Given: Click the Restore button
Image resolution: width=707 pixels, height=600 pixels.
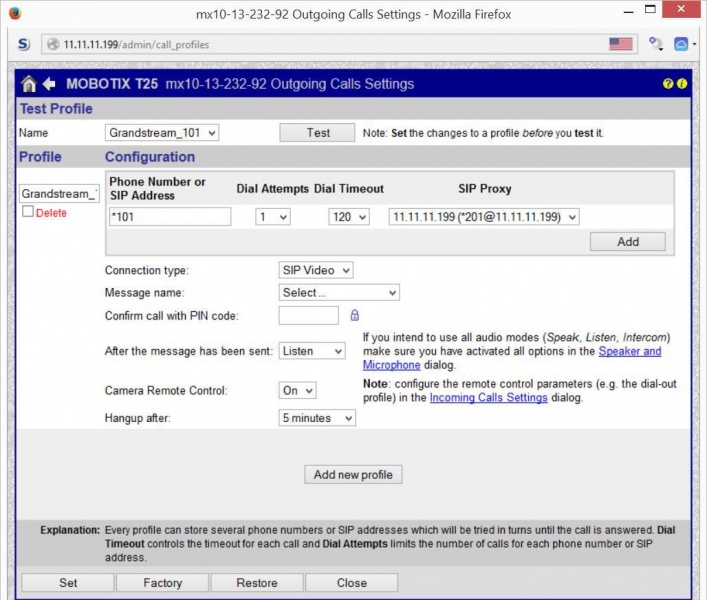Looking at the screenshot, I should point(257,583).
